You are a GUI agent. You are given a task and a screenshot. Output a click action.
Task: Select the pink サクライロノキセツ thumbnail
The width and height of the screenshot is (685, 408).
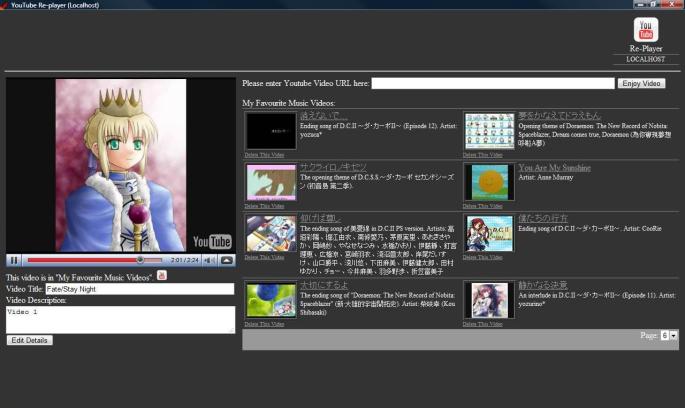pos(271,182)
